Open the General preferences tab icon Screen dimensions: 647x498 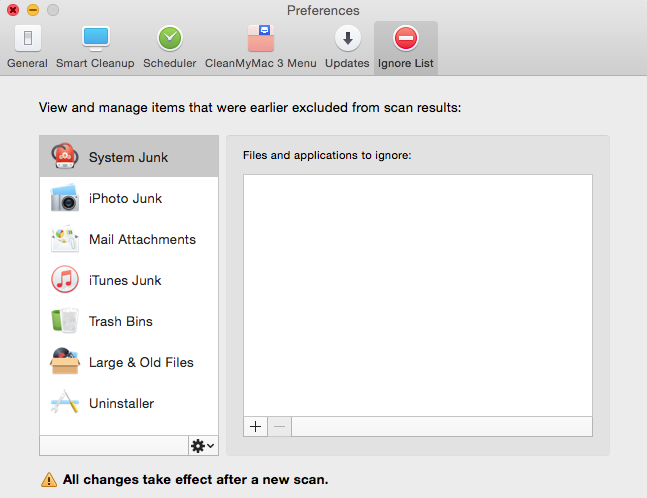(x=28, y=38)
